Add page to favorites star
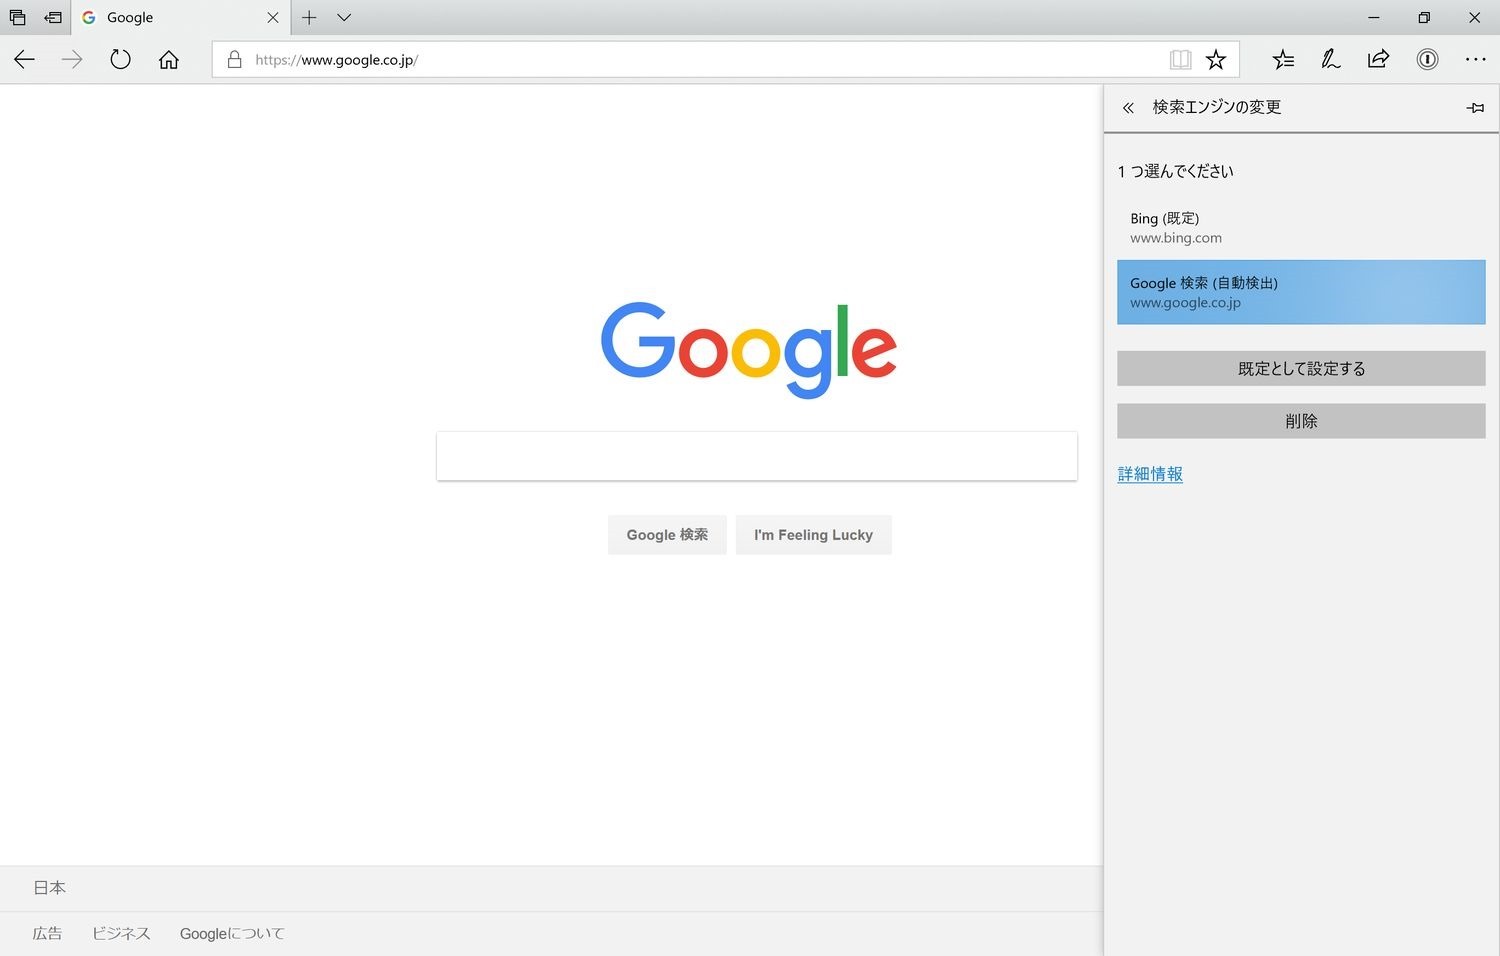Image resolution: width=1500 pixels, height=956 pixels. tap(1216, 60)
